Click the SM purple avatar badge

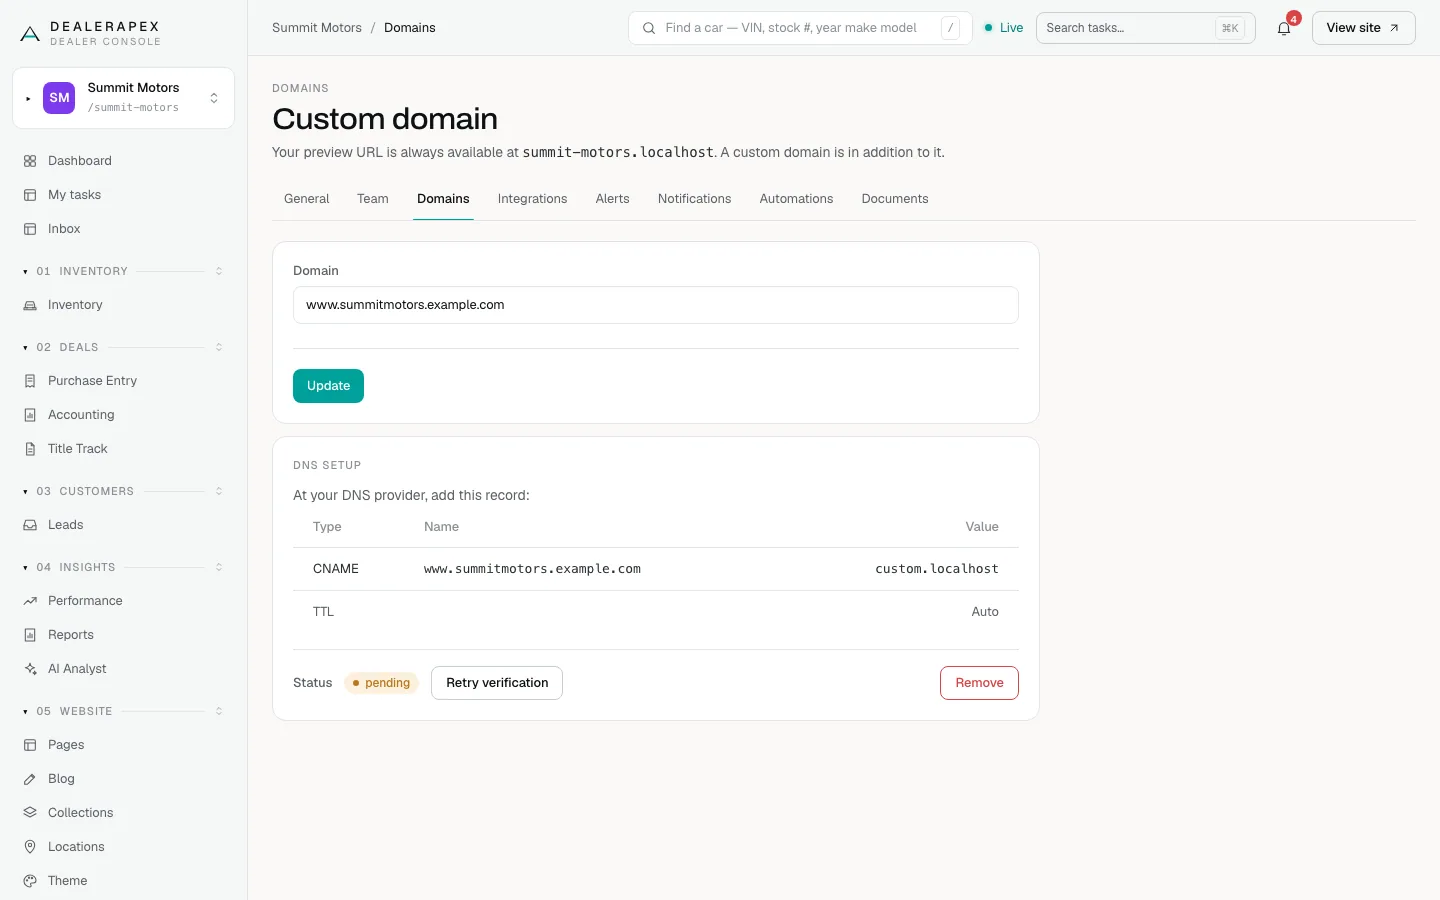(59, 98)
